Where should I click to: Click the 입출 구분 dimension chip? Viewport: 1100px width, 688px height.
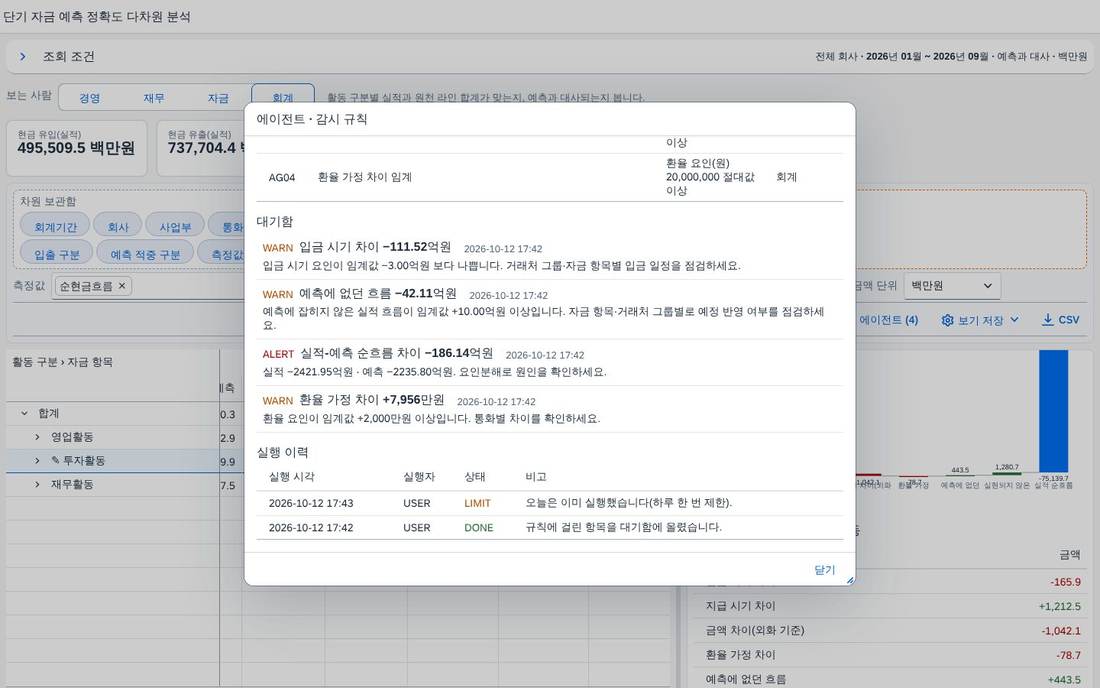[x=57, y=254]
